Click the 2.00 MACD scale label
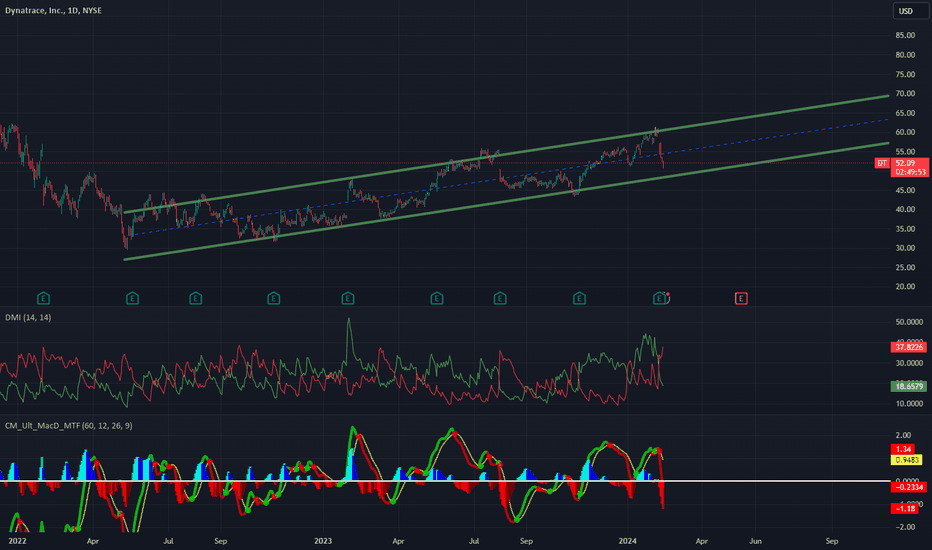932x550 pixels. pyautogui.click(x=903, y=436)
